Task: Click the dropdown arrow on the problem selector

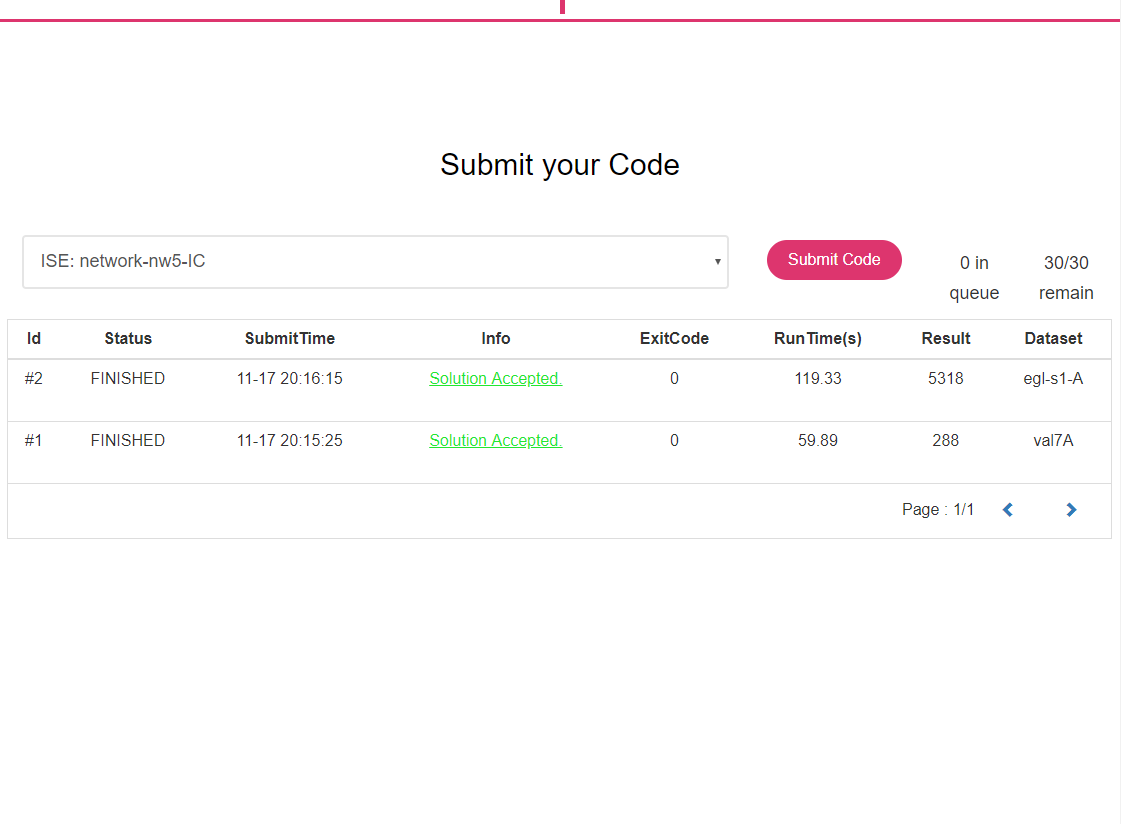Action: click(x=717, y=261)
